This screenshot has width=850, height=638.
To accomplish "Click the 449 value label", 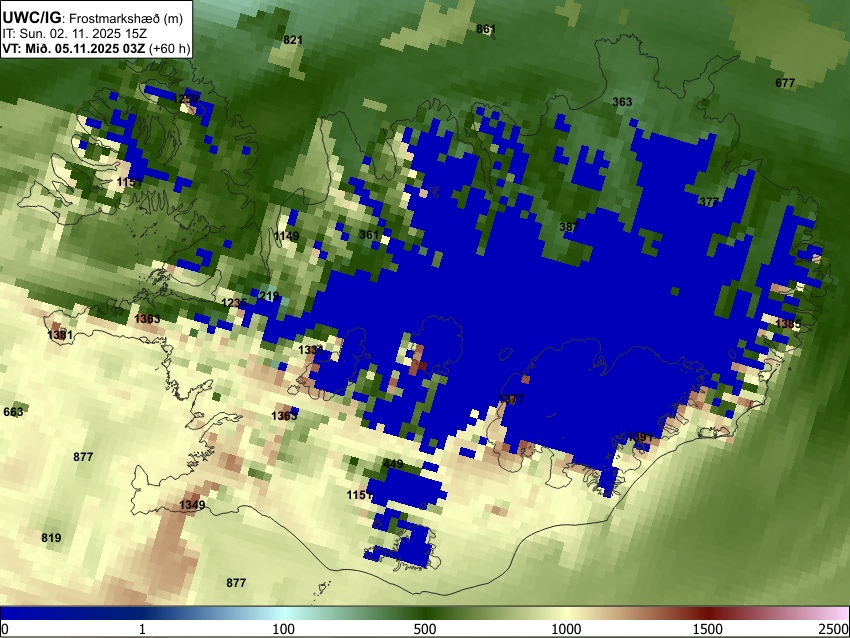I will pos(393,463).
